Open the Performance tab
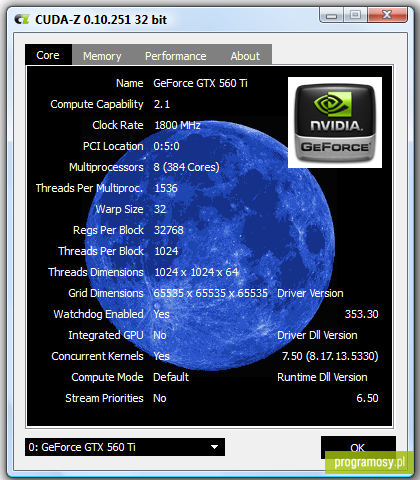Viewport: 420px width, 480px height. (x=175, y=56)
